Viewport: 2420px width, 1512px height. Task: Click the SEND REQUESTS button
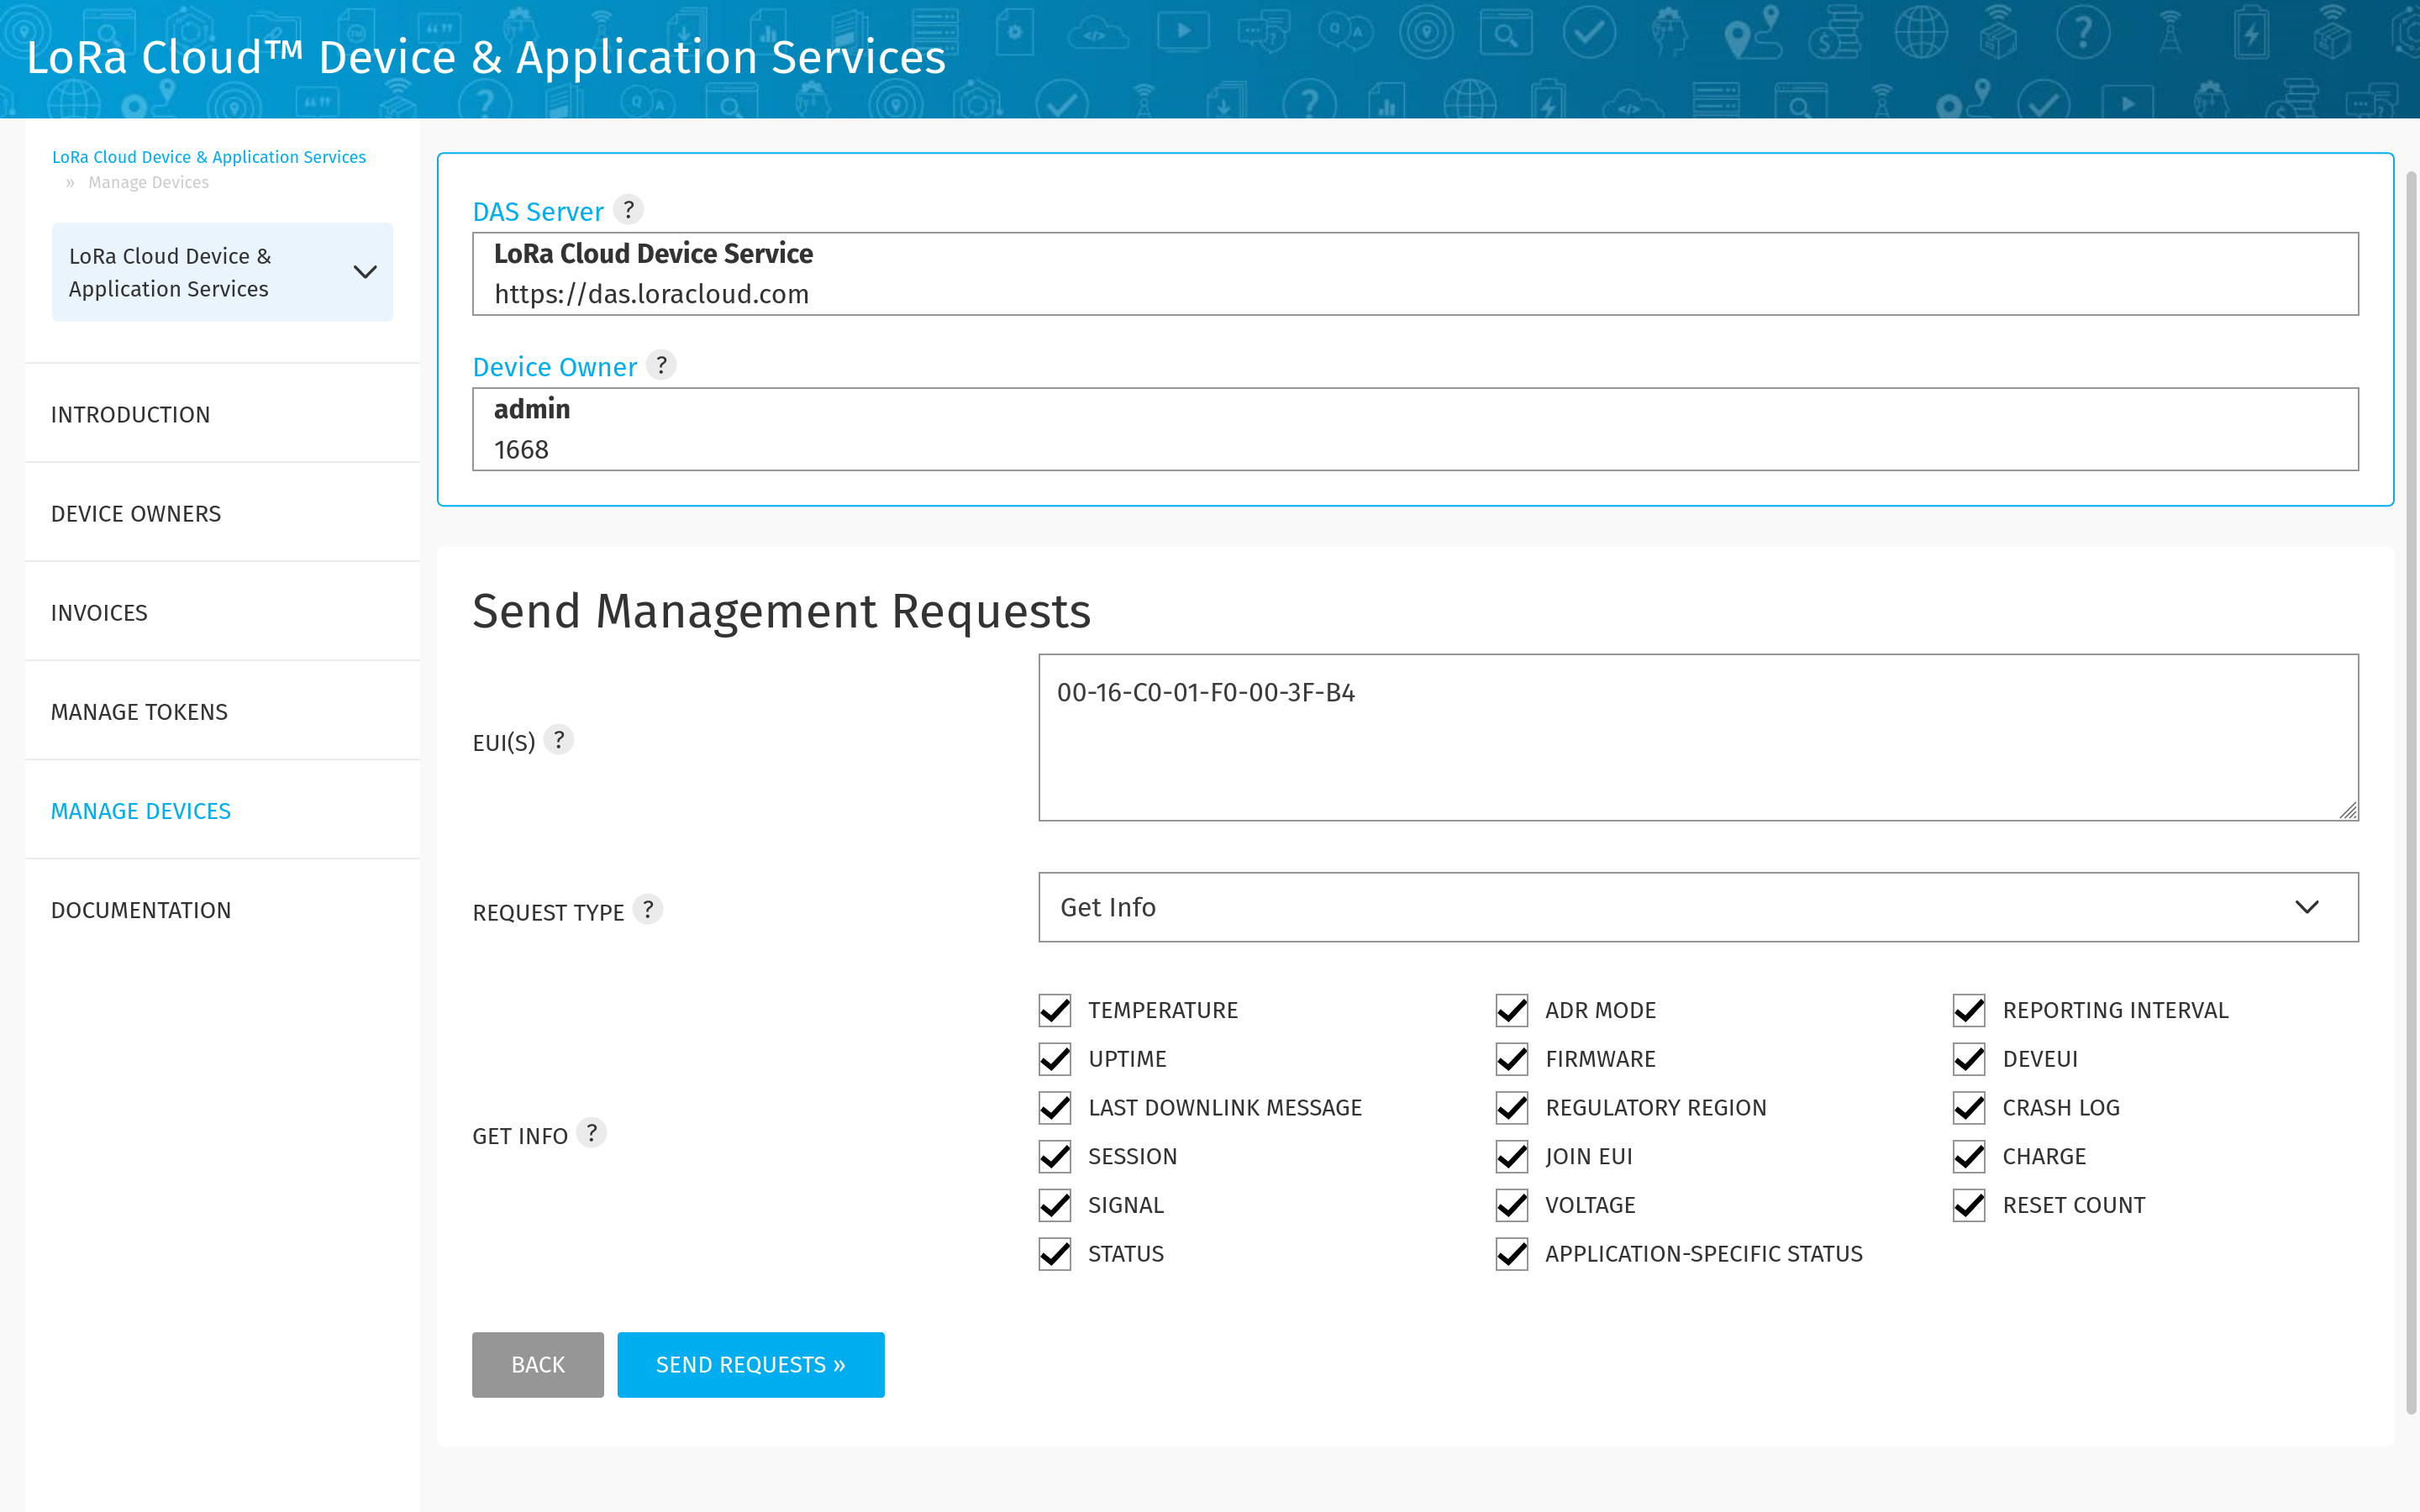click(751, 1364)
